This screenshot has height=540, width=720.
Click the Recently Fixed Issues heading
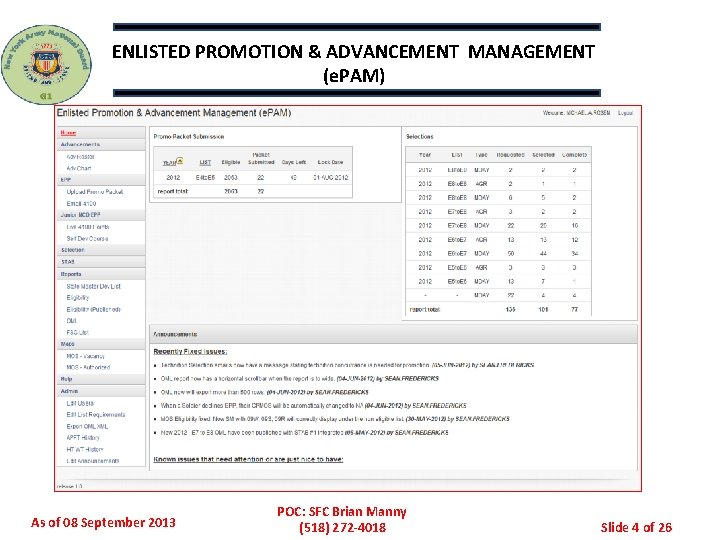[190, 351]
